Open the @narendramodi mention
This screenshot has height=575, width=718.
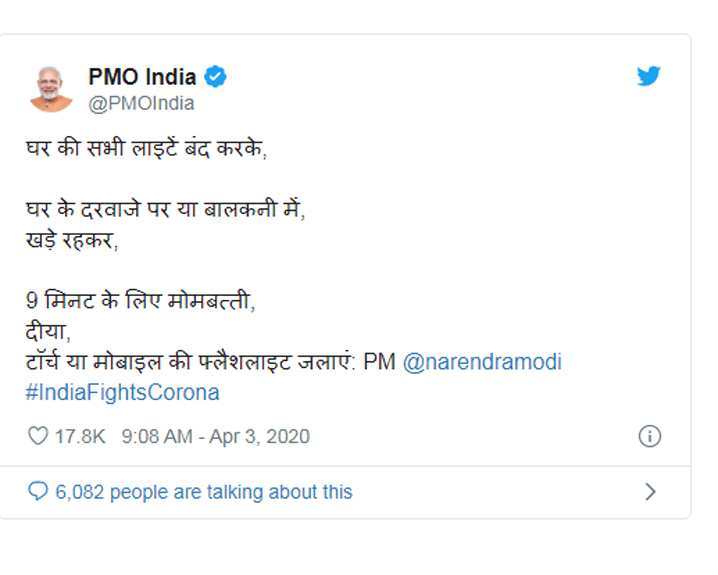[482, 362]
